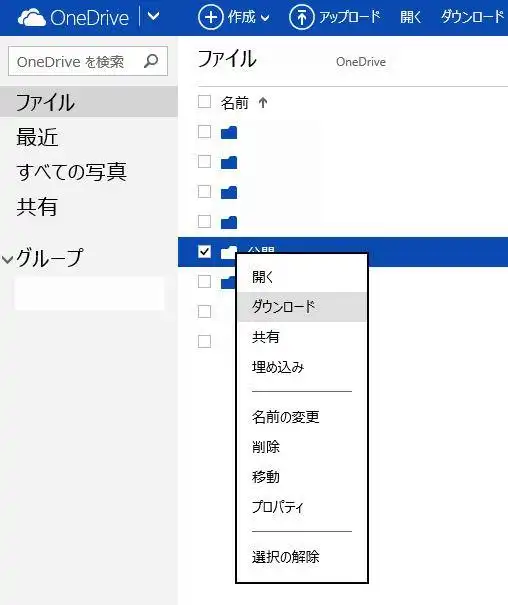
Task: Check the third folder row checkbox
Action: tap(204, 191)
